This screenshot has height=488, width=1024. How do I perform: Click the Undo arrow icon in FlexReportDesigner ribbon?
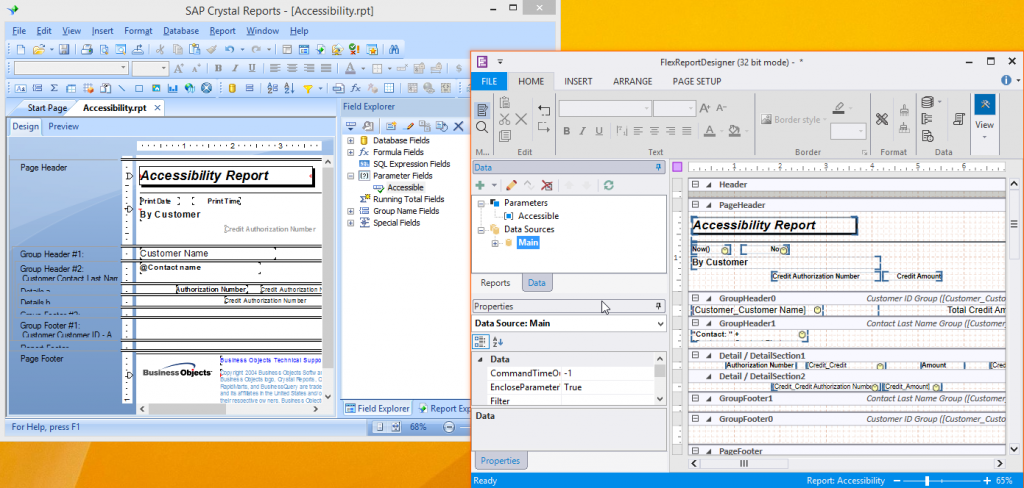coord(544,109)
